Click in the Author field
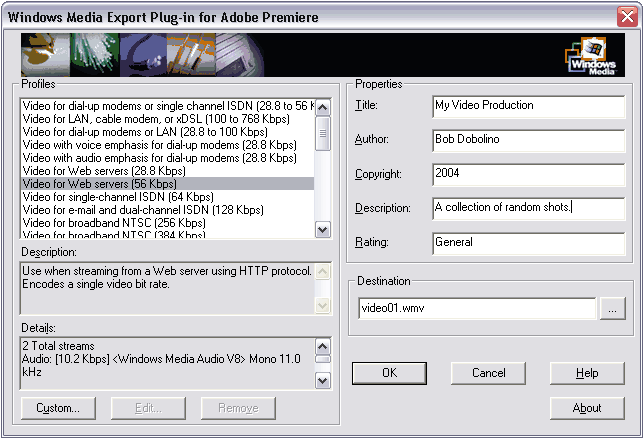The height and width of the screenshot is (439, 644). pos(529,140)
